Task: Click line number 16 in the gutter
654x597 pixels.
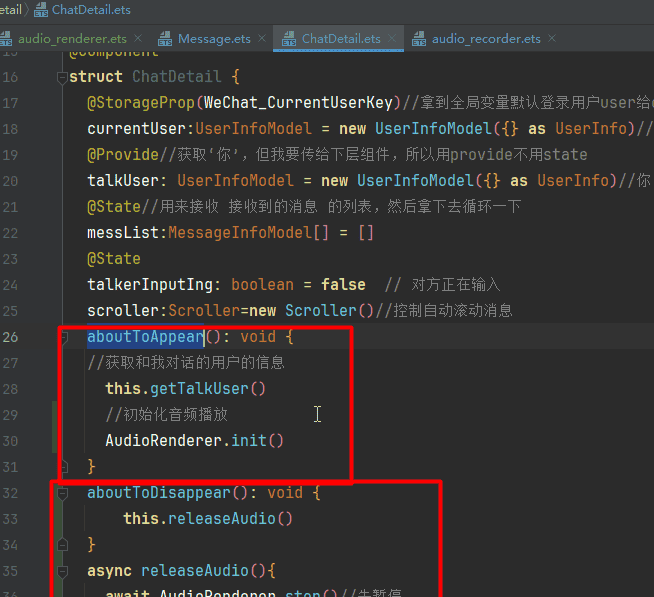Action: pos(10,77)
